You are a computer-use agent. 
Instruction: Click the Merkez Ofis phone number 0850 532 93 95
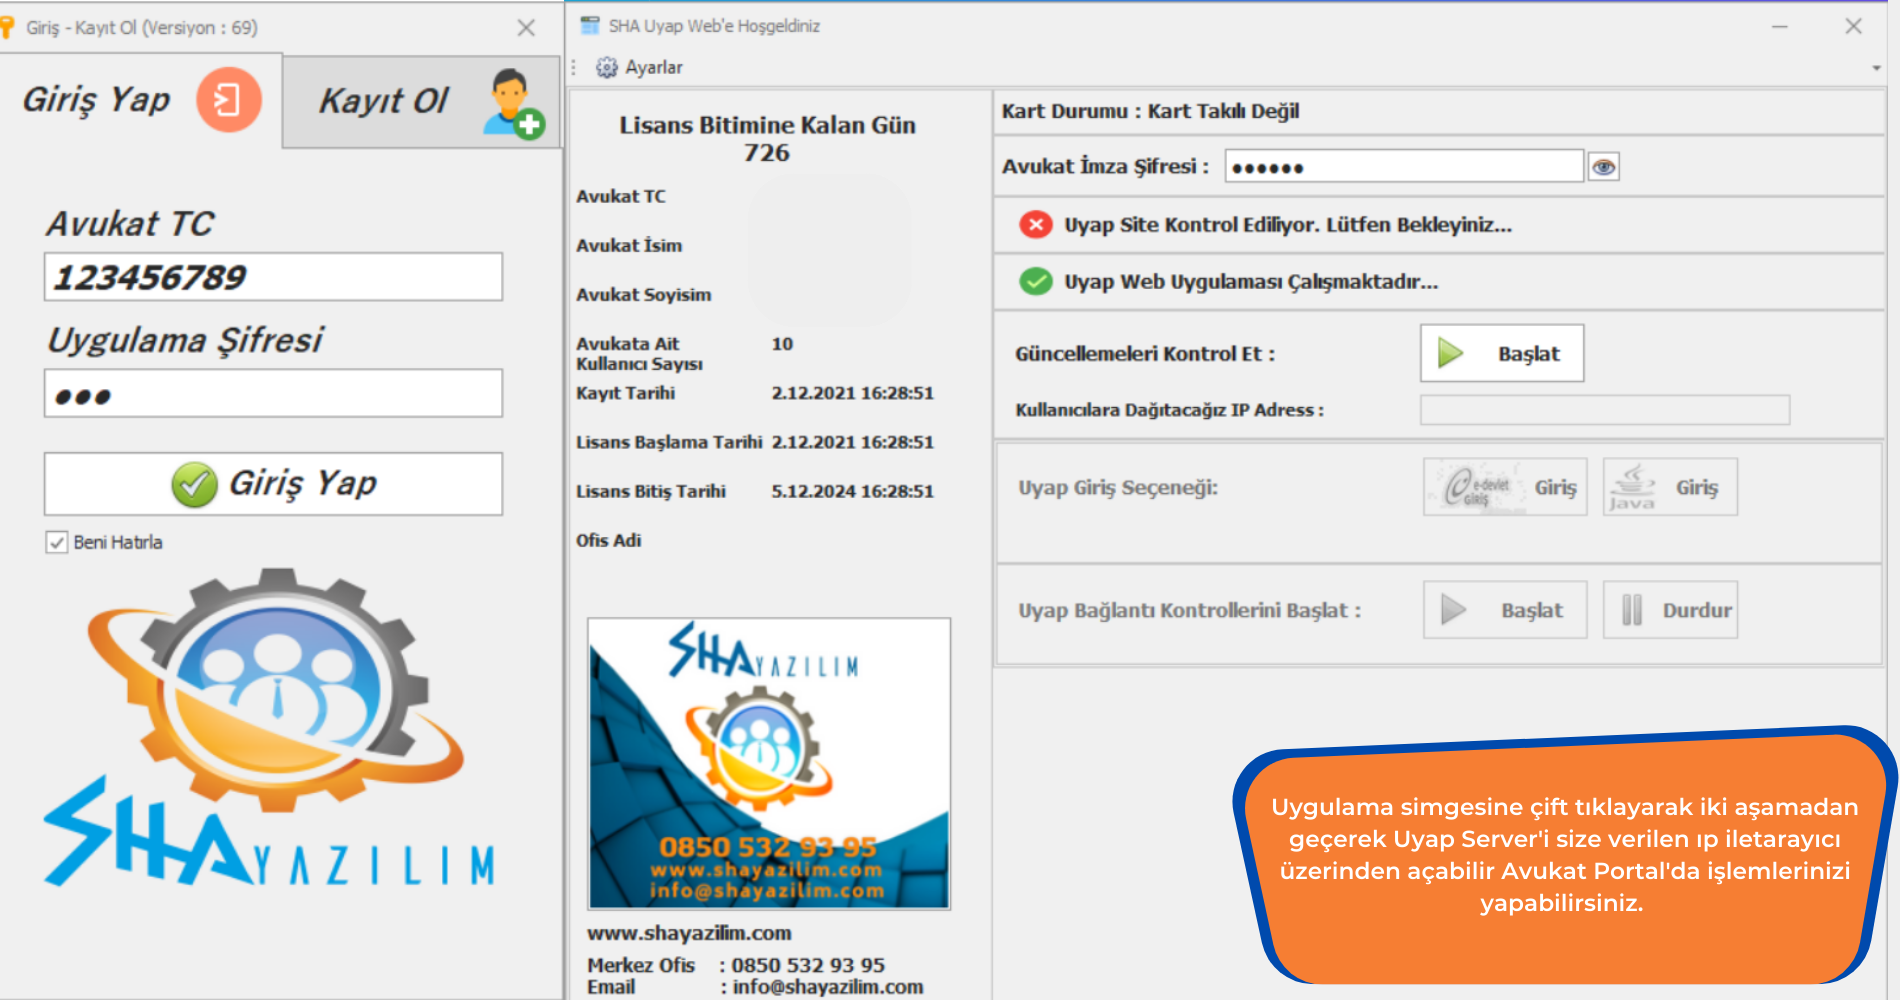(808, 965)
